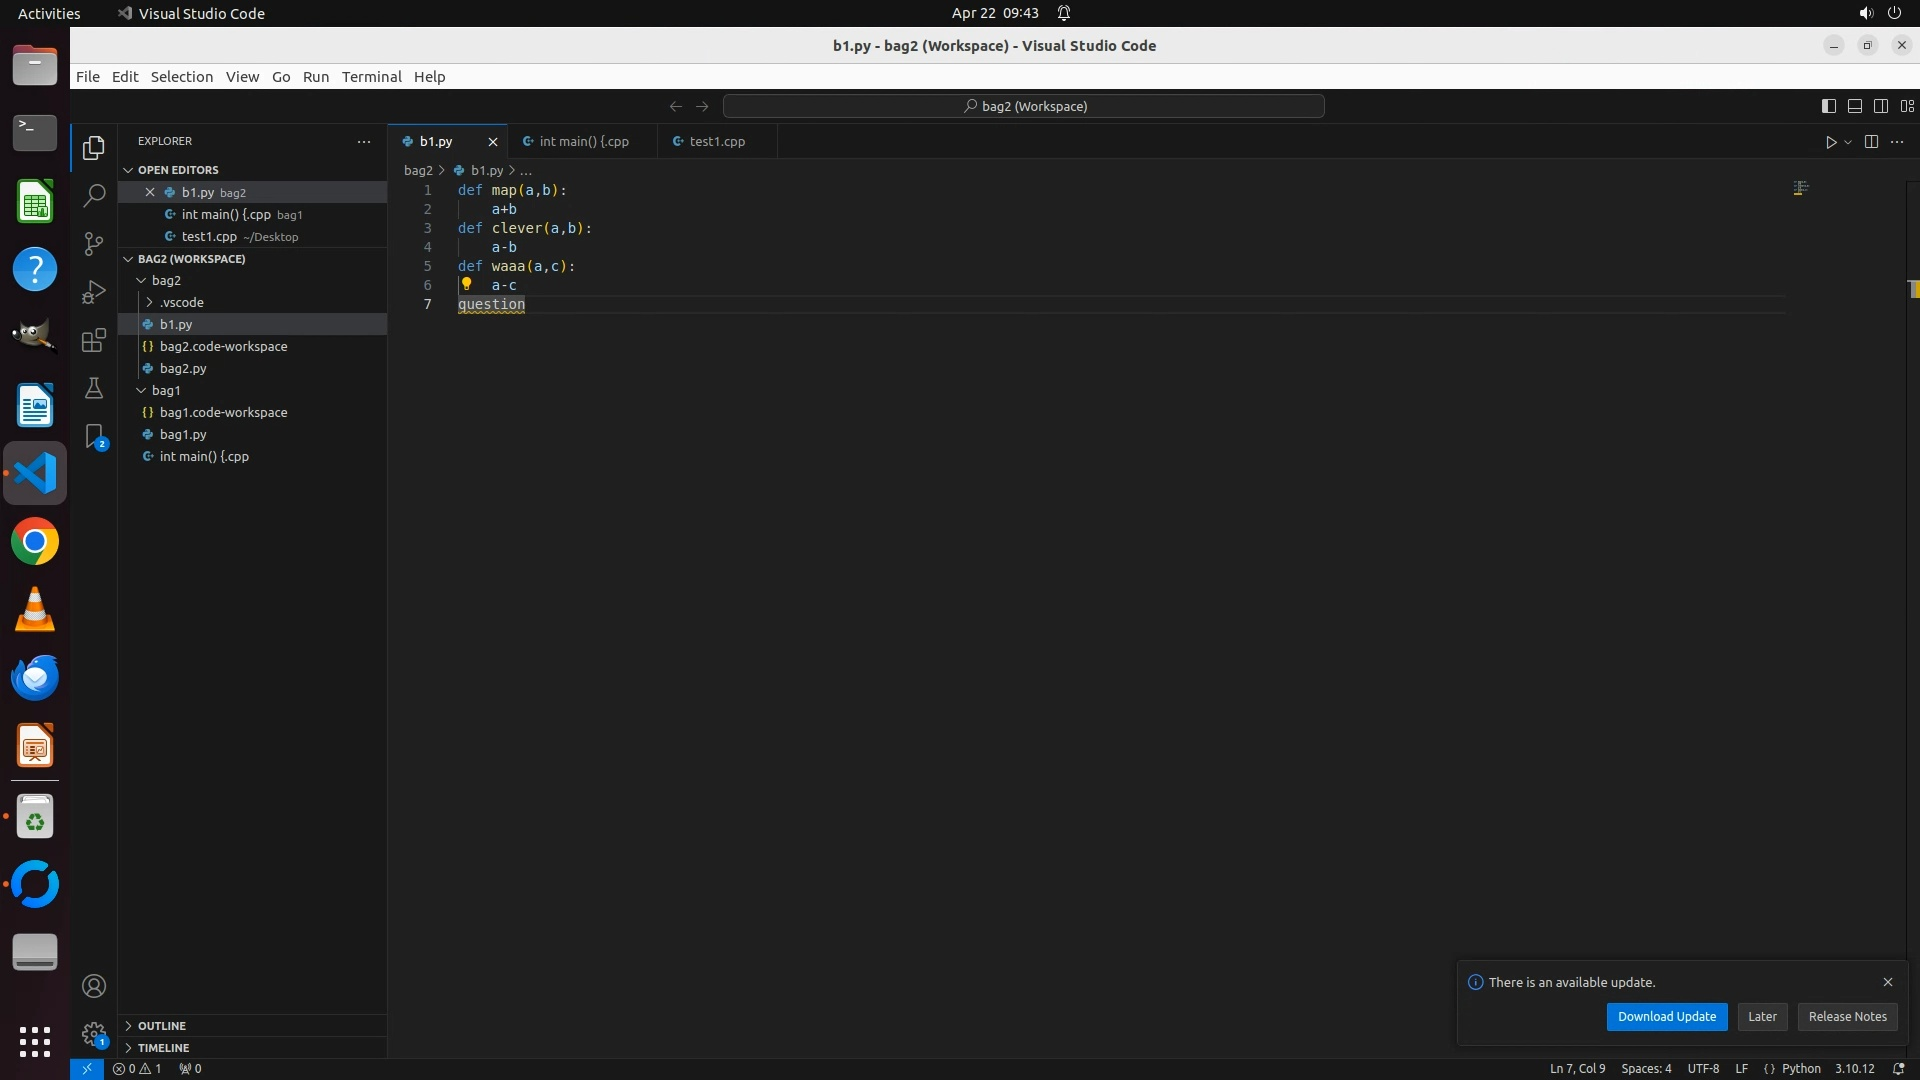Image resolution: width=1920 pixels, height=1080 pixels.
Task: Open the Testing flask view
Action: [x=94, y=388]
